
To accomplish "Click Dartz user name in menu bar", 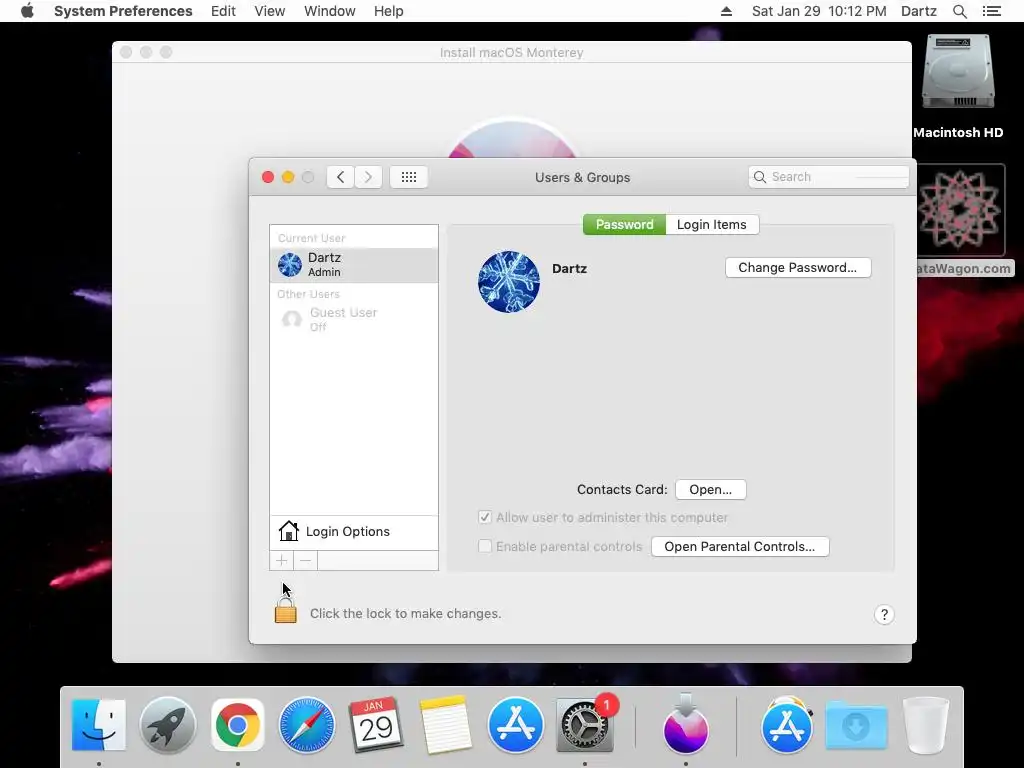I will tap(919, 11).
